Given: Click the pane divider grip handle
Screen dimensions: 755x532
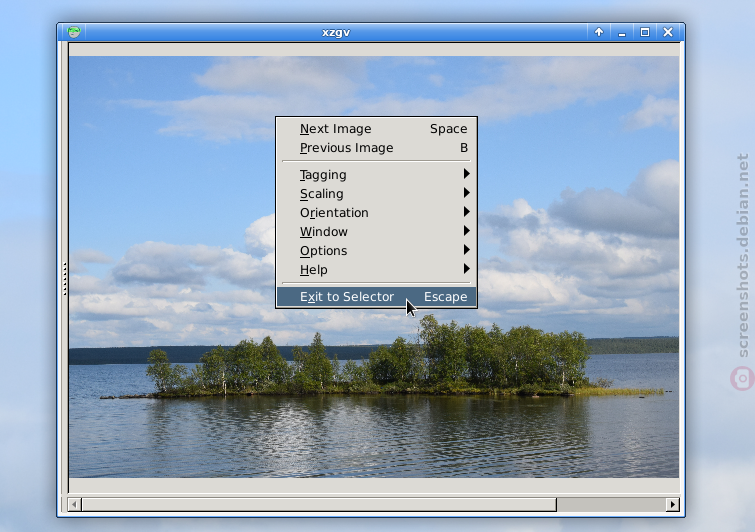Looking at the screenshot, I should 65,279.
